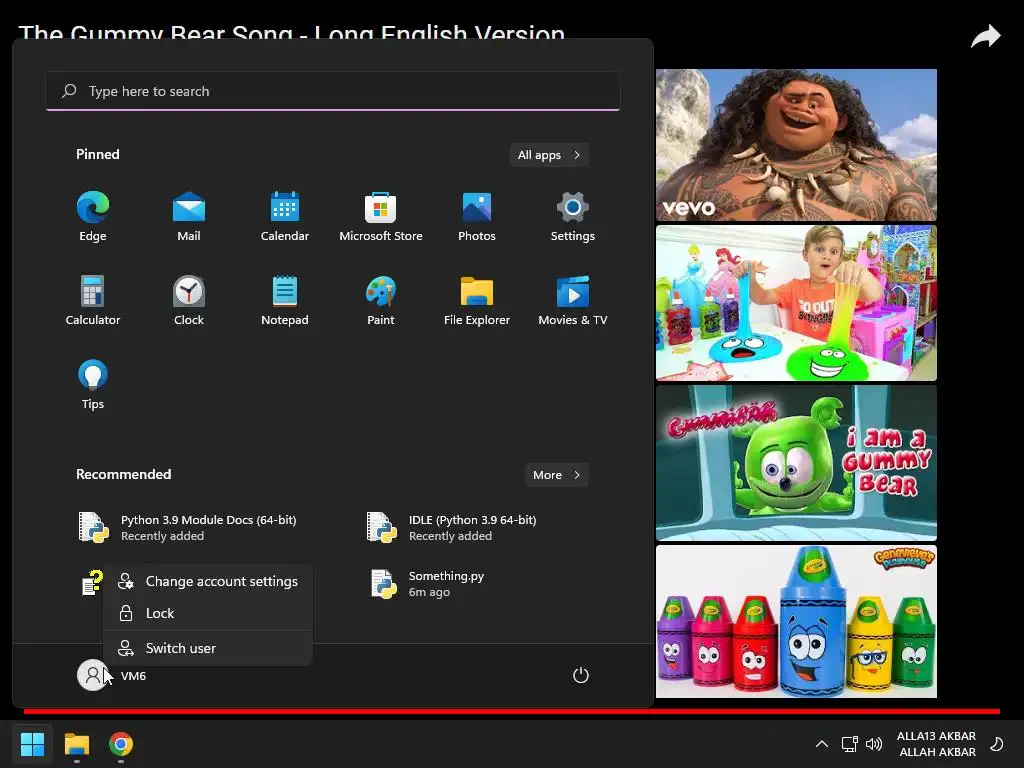The height and width of the screenshot is (768, 1024).
Task: Click the VM6 user account avatar
Action: pos(92,675)
